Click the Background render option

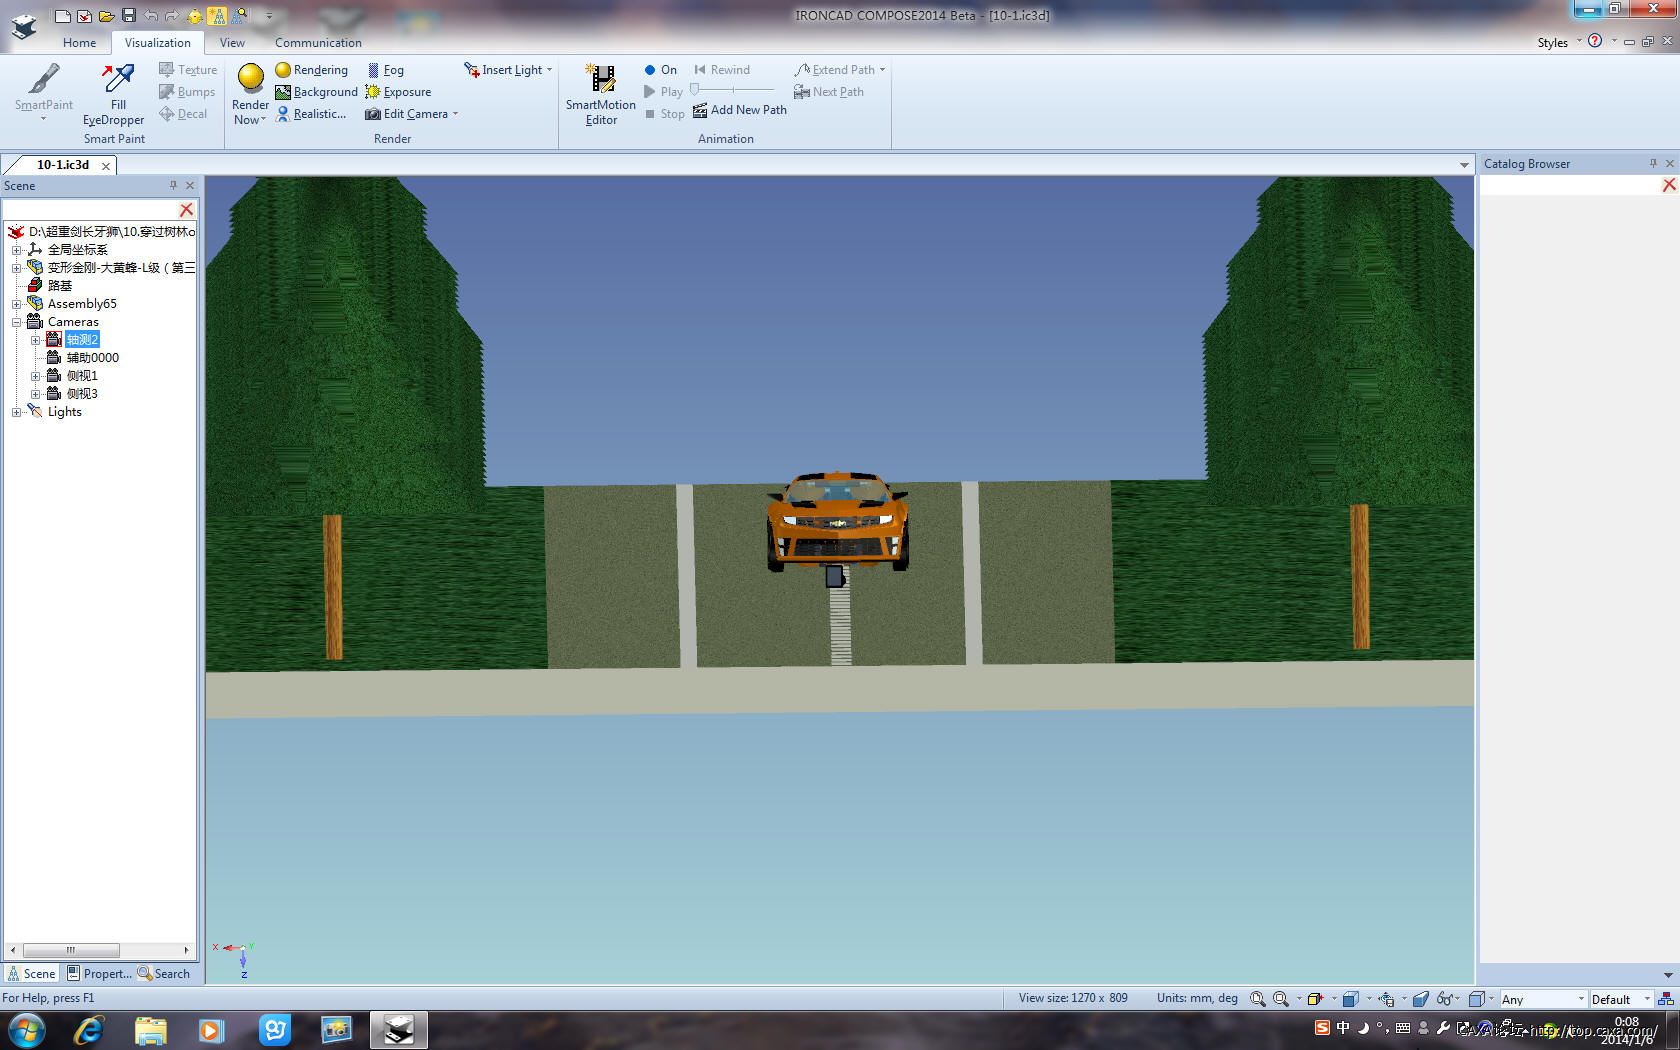[316, 92]
